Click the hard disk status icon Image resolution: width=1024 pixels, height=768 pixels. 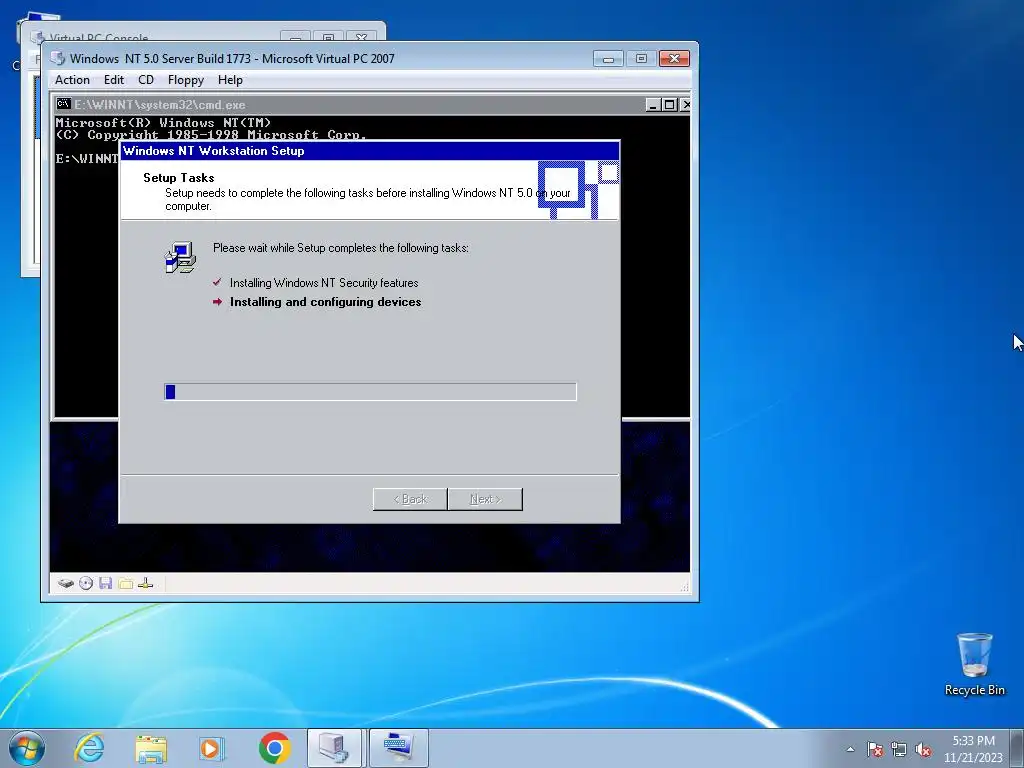65,583
